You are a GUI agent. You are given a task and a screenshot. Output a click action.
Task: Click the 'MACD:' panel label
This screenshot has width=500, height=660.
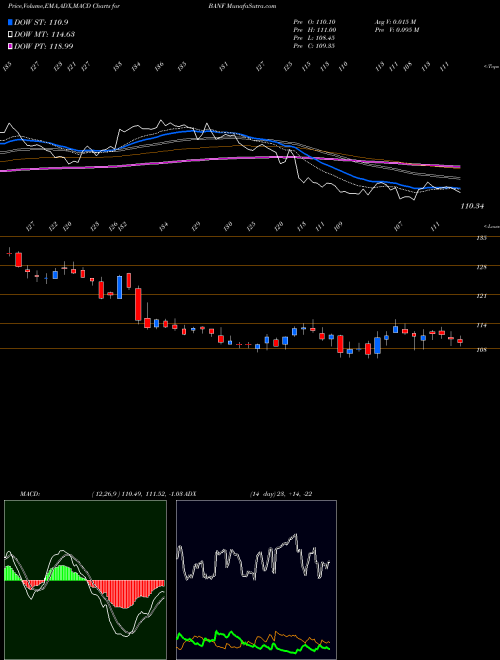pyautogui.click(x=29, y=494)
